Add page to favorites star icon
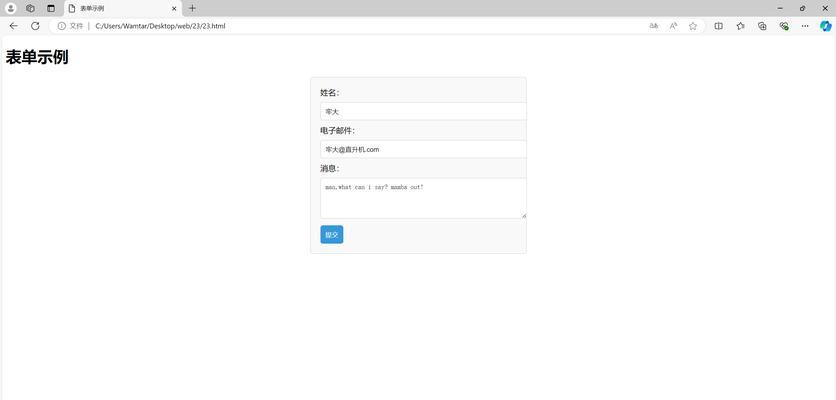 tap(693, 26)
